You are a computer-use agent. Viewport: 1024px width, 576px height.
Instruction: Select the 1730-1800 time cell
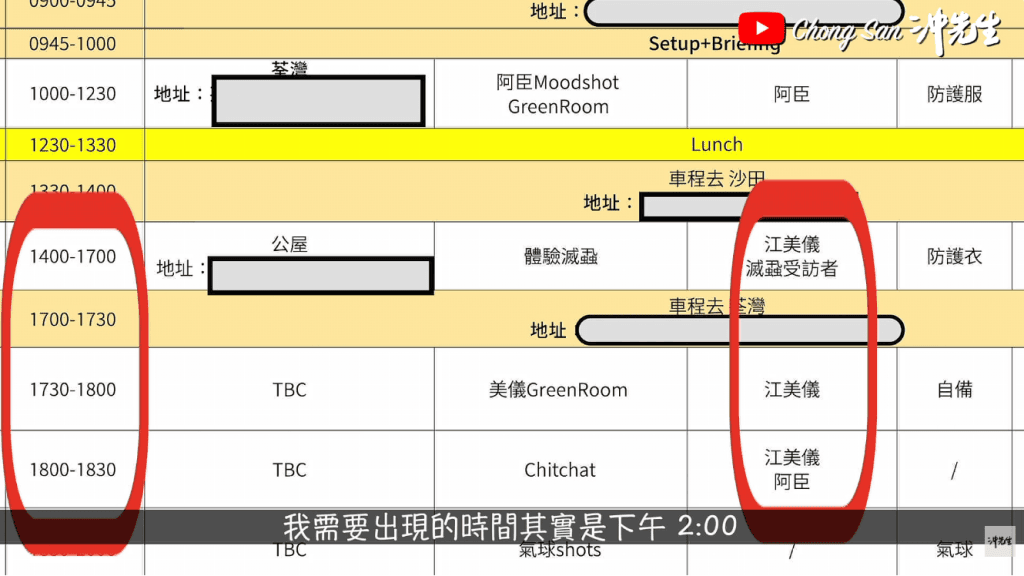click(x=72, y=389)
